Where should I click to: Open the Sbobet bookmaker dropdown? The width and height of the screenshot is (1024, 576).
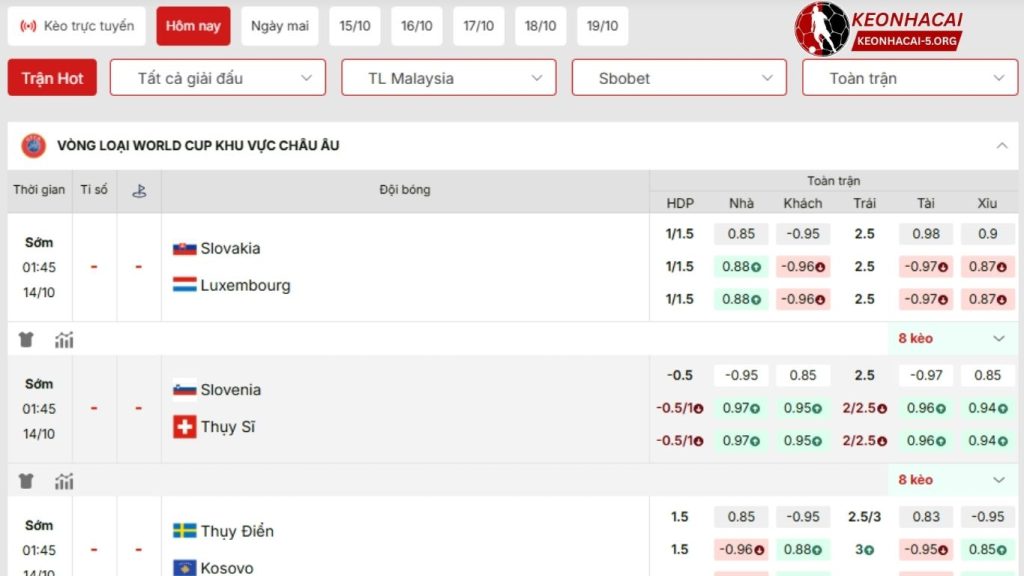click(679, 76)
